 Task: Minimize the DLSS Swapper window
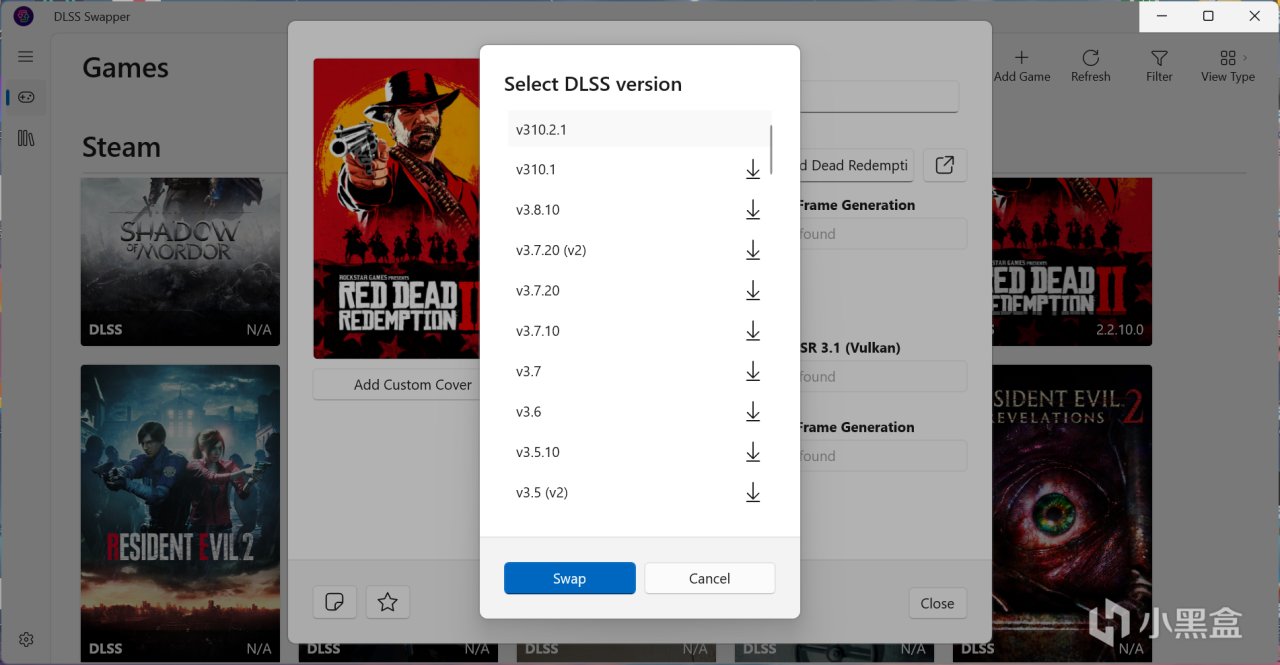[x=1162, y=16]
